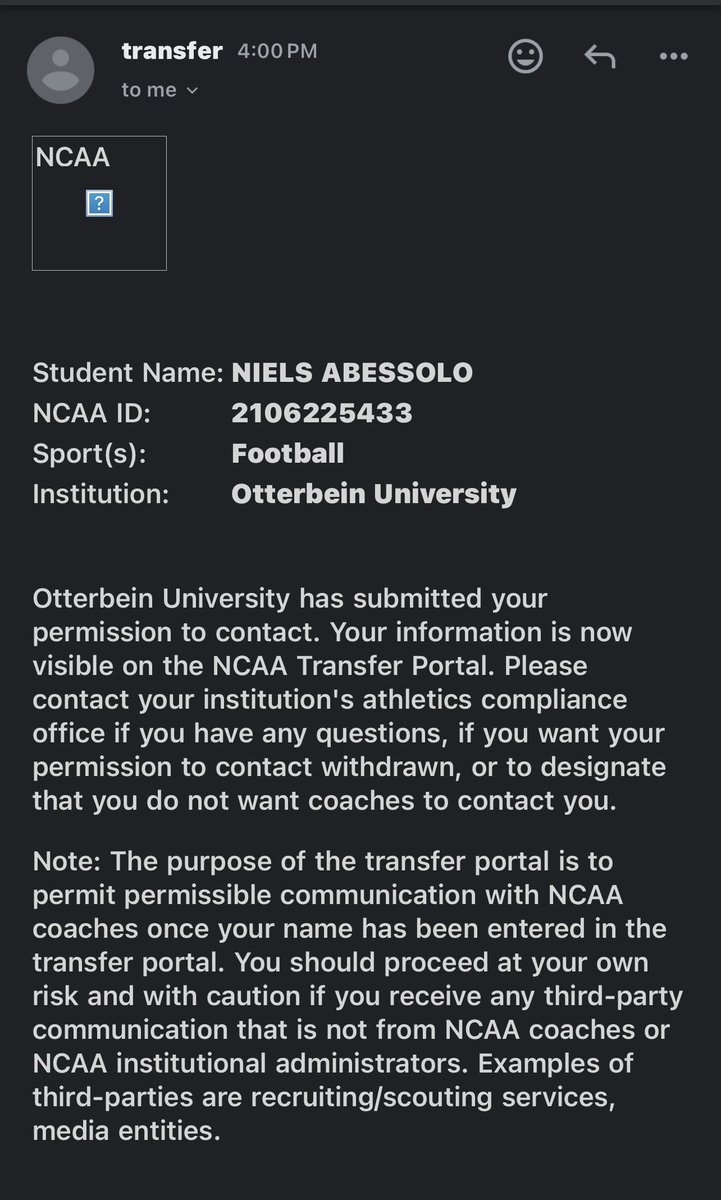
Task: Tap the 'NCAA' alt text in image box
Action: click(x=72, y=157)
